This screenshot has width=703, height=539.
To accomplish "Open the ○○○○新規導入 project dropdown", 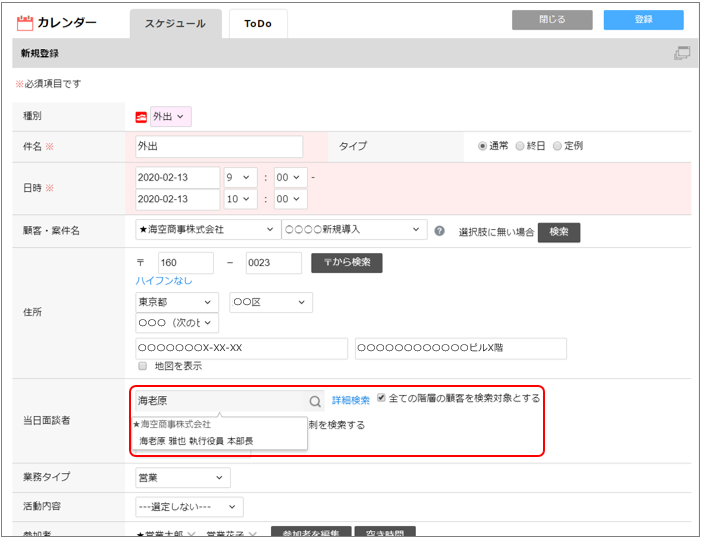I will (x=354, y=230).
